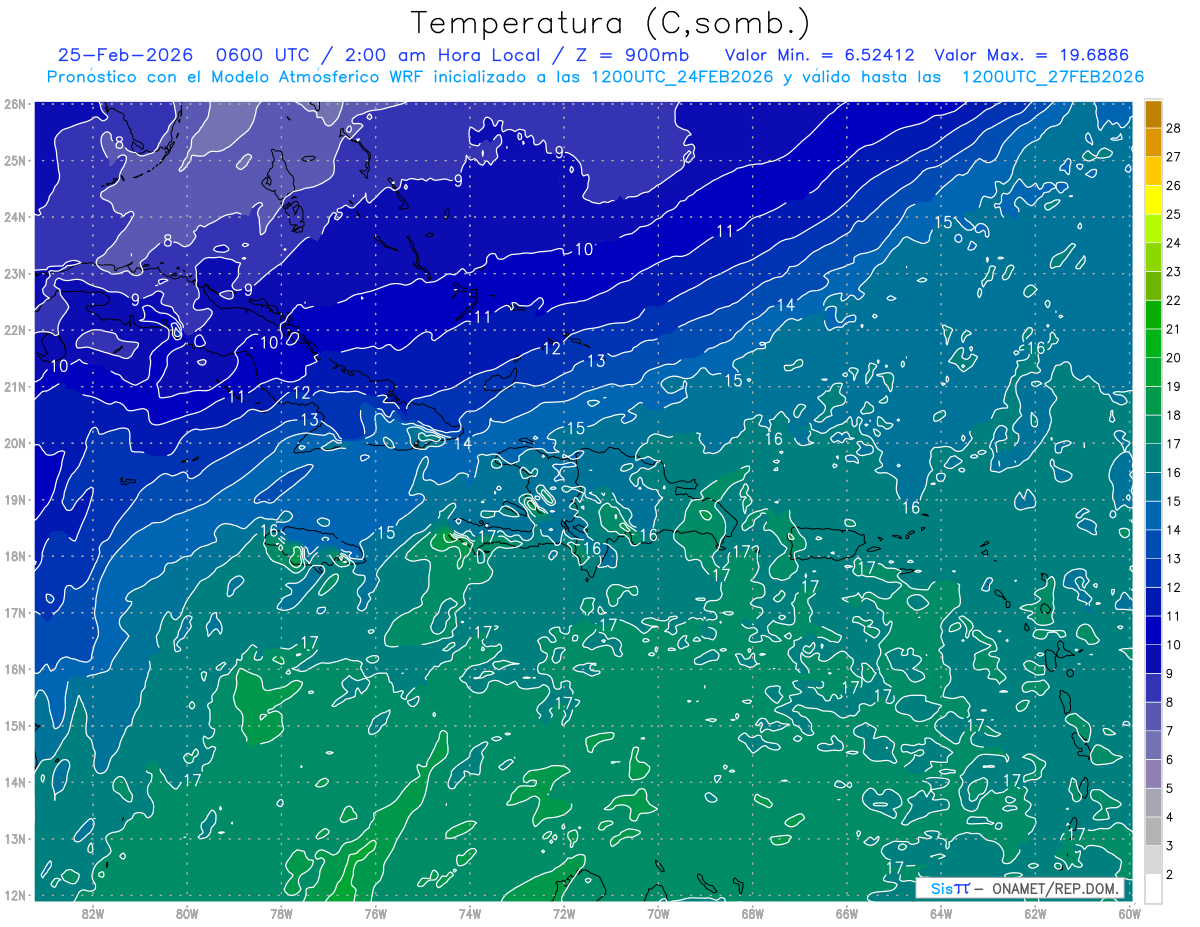
Task: Click the '0600 UTC' time label
Action: tap(262, 55)
